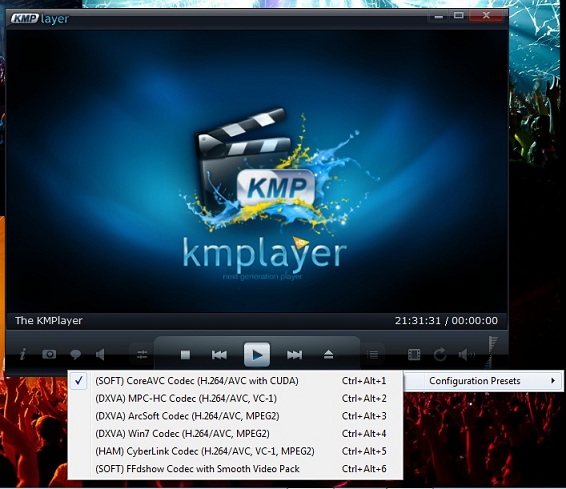Click the audio speaker icon beside subtitles

pyautogui.click(x=100, y=354)
